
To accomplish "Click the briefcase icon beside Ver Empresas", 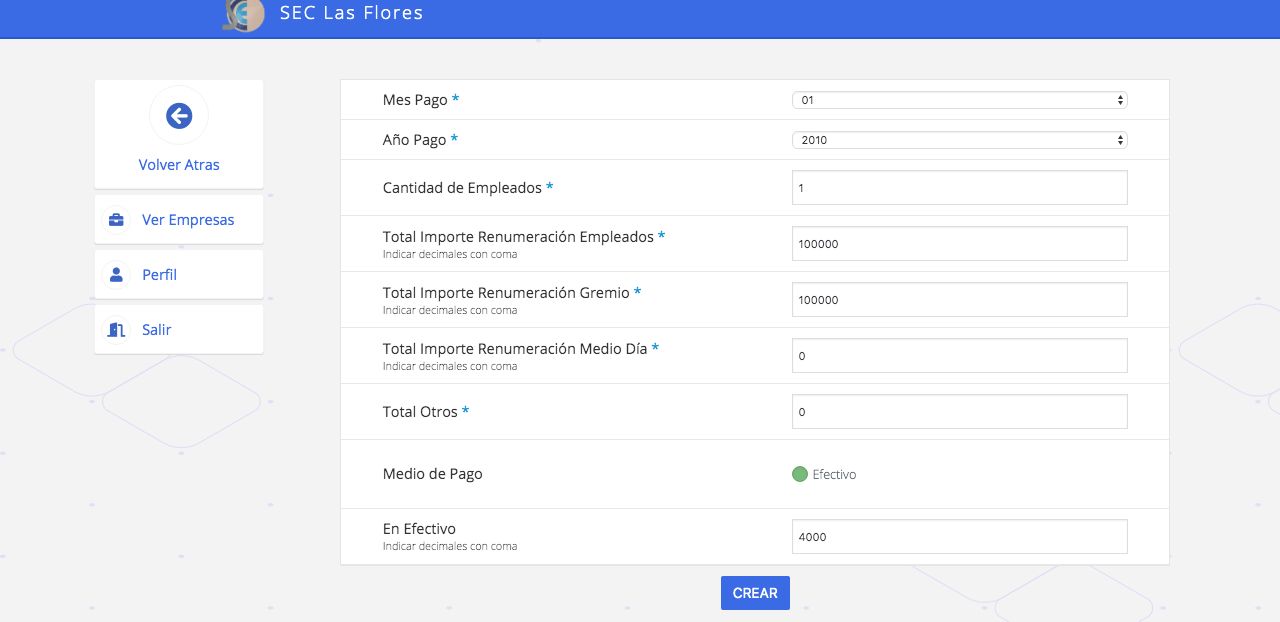I will (117, 220).
